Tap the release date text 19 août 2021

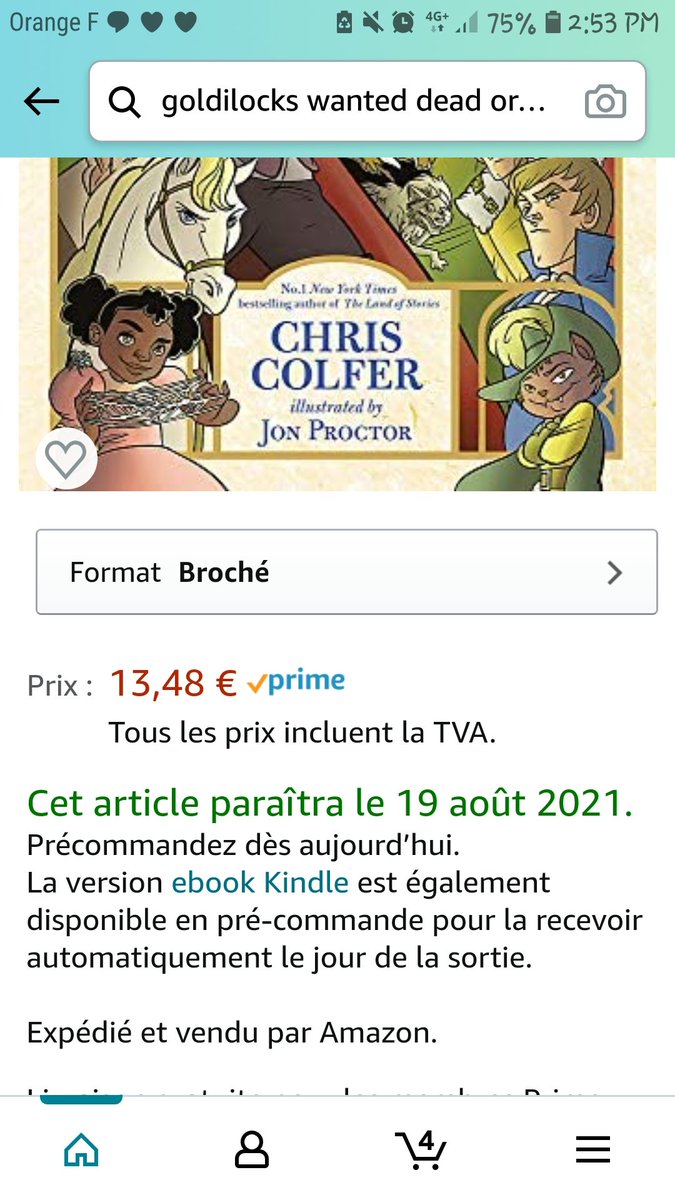click(x=514, y=803)
